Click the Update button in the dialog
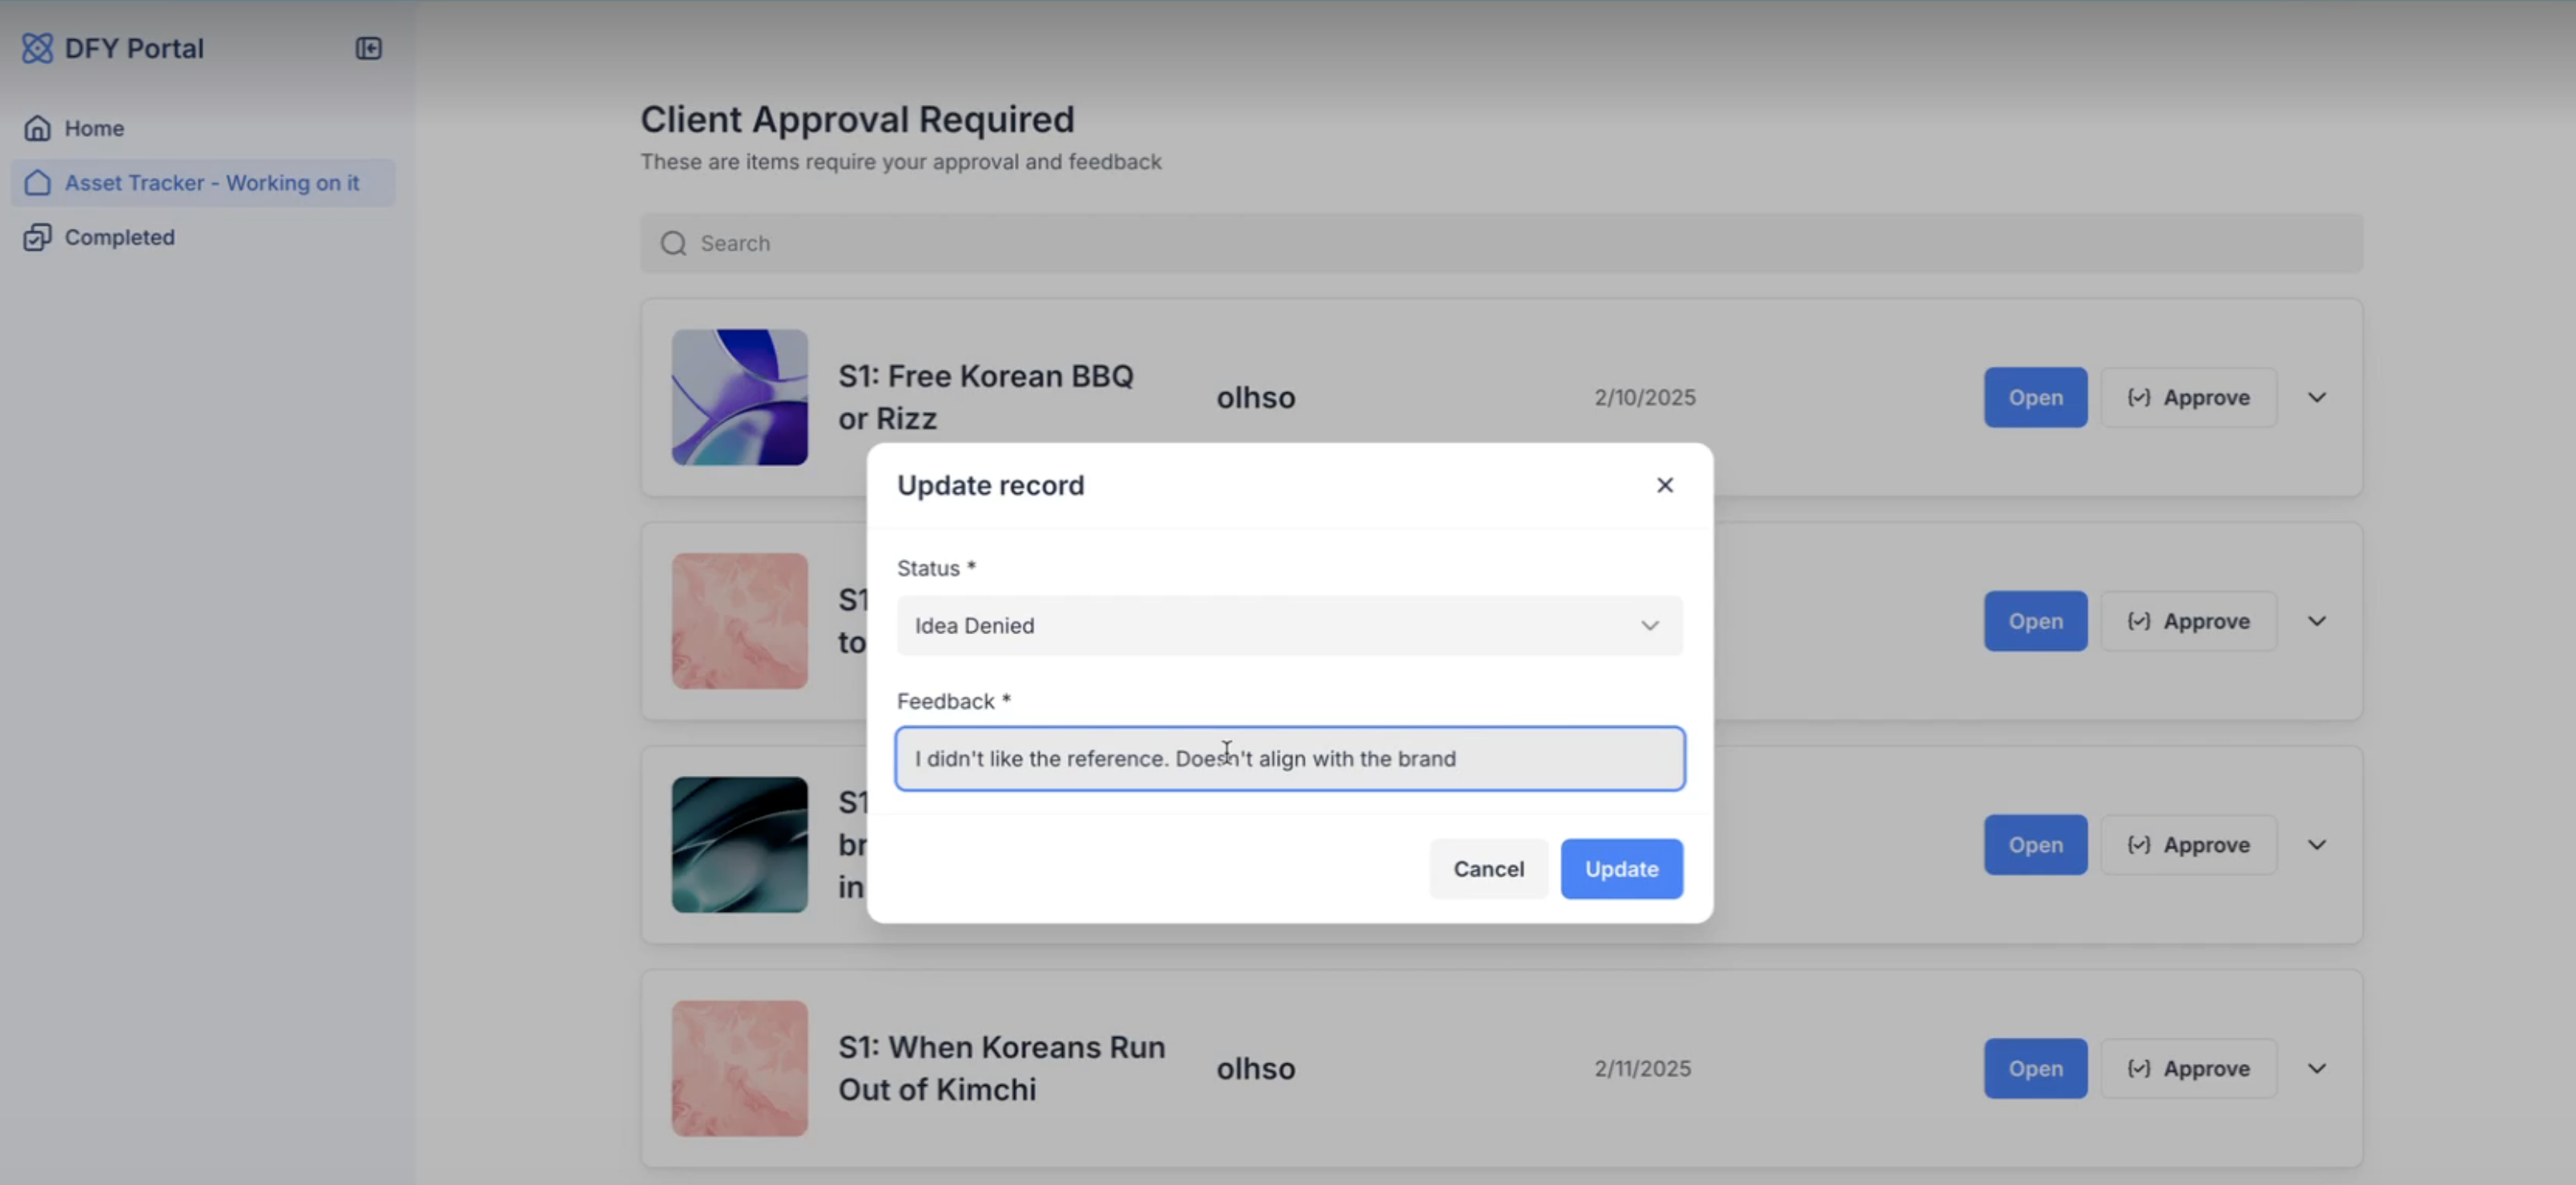Image resolution: width=2576 pixels, height=1185 pixels. coord(1621,868)
